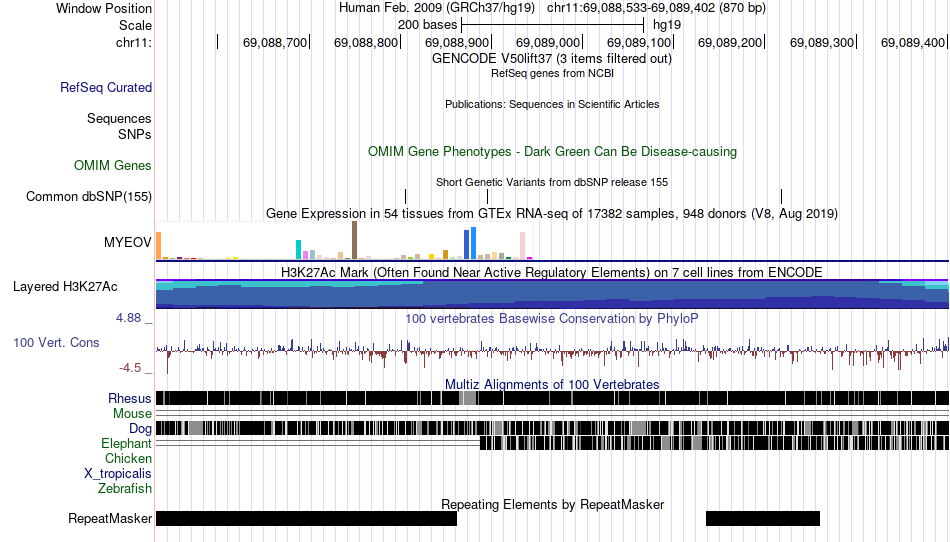Image resolution: width=950 pixels, height=542 pixels.
Task: Select the Rhesus alignment row label
Action: [x=130, y=398]
